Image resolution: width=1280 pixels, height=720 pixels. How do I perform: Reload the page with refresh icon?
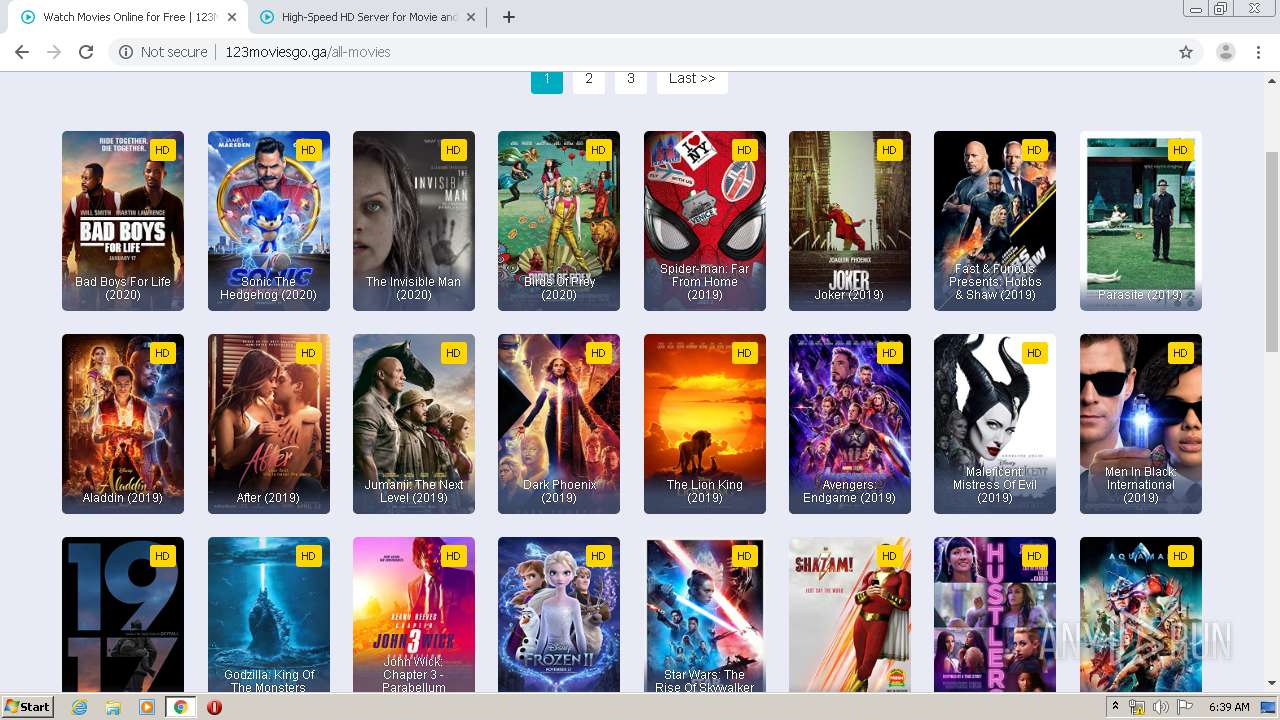[x=86, y=52]
